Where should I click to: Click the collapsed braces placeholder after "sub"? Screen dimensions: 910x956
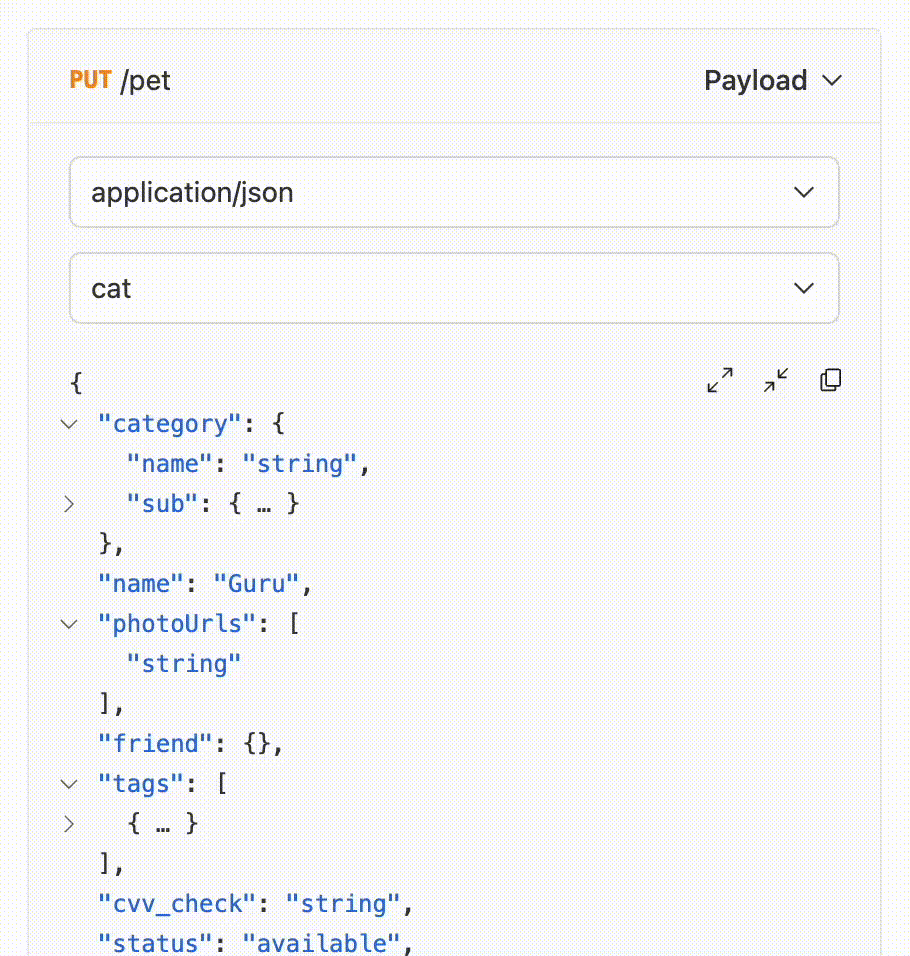264,504
